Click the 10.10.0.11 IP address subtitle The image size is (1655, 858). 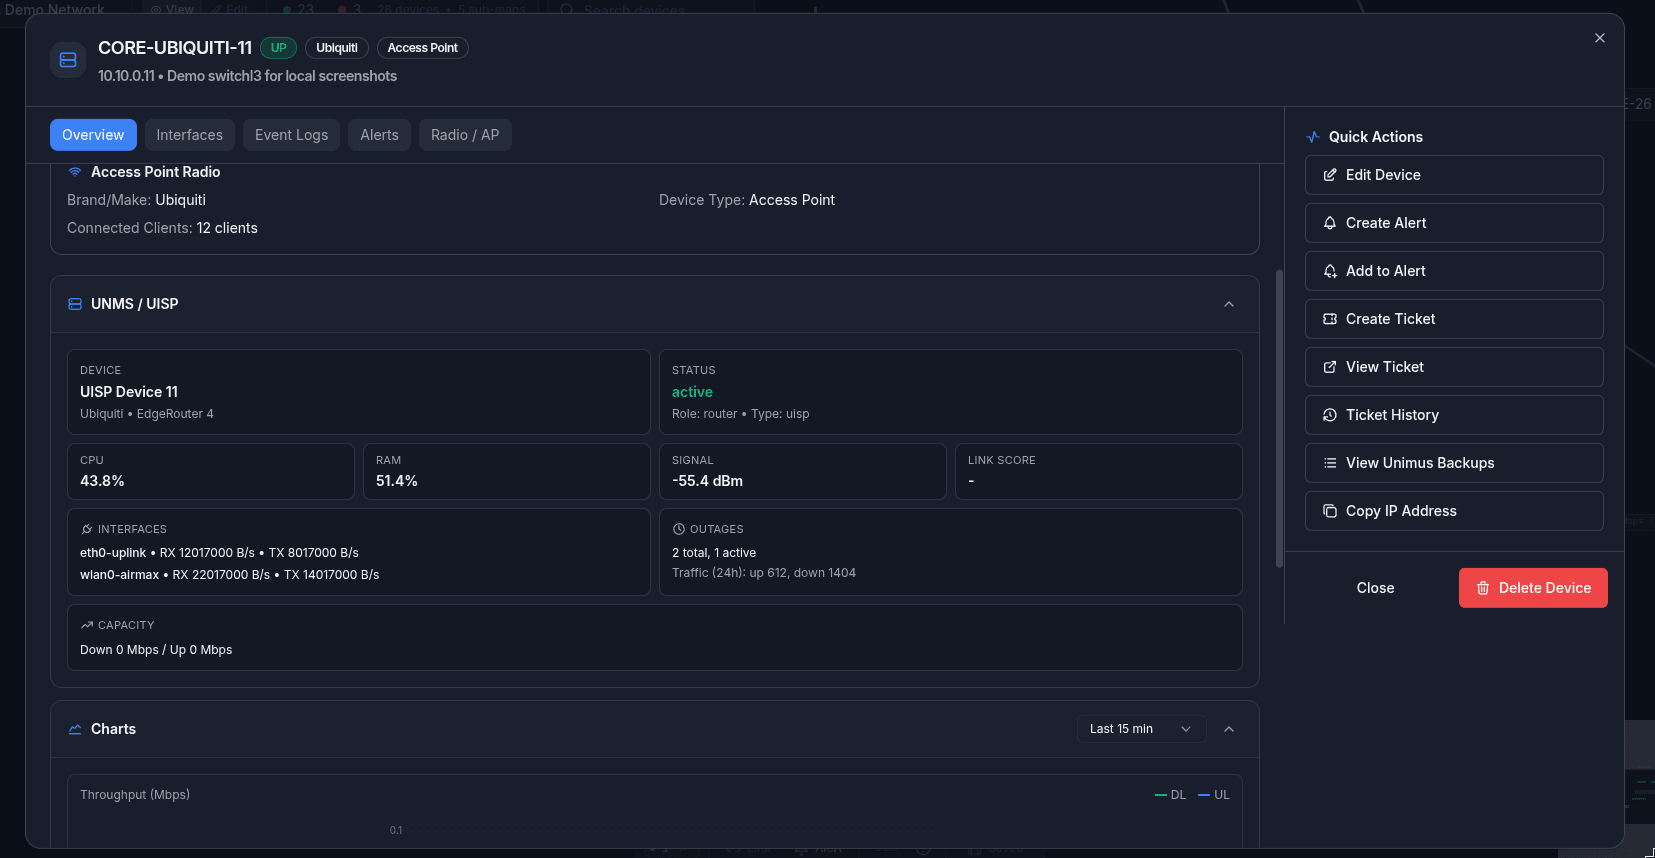tap(126, 76)
